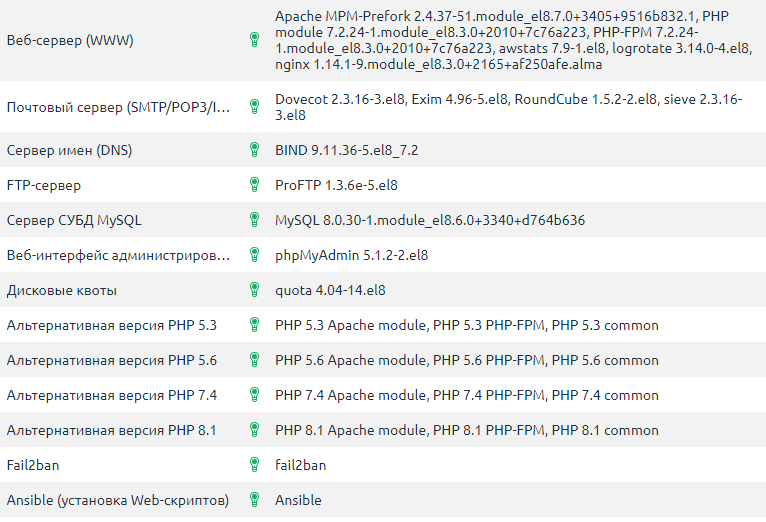This screenshot has height=522, width=766.
Task: Click the bulb icon for Альтернативная версия PHP 5.3
Action: click(254, 325)
